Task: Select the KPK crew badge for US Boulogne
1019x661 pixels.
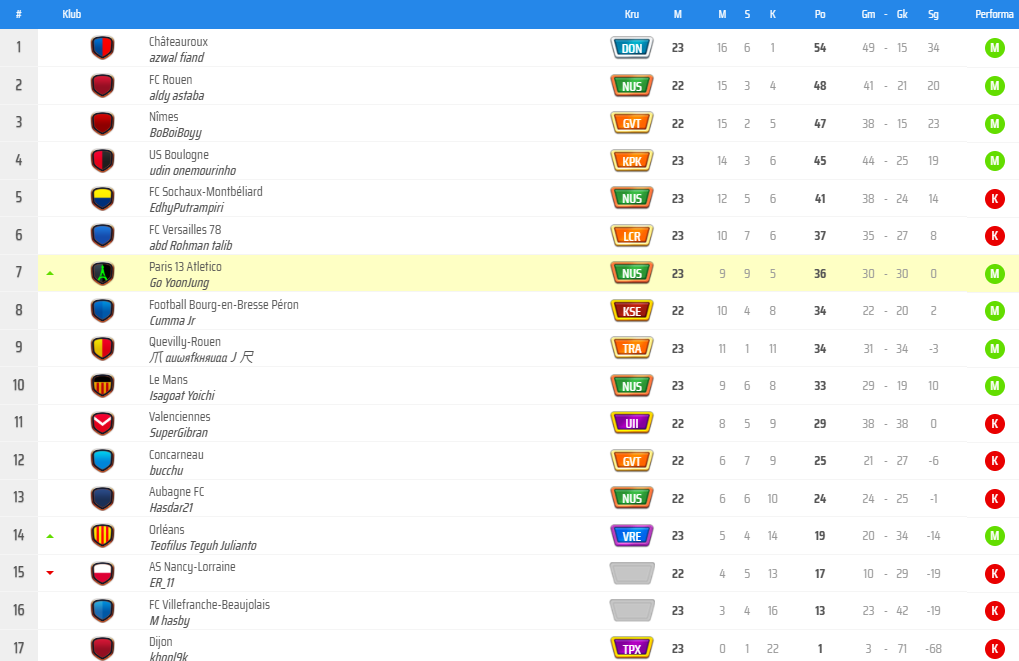Action: pos(632,161)
